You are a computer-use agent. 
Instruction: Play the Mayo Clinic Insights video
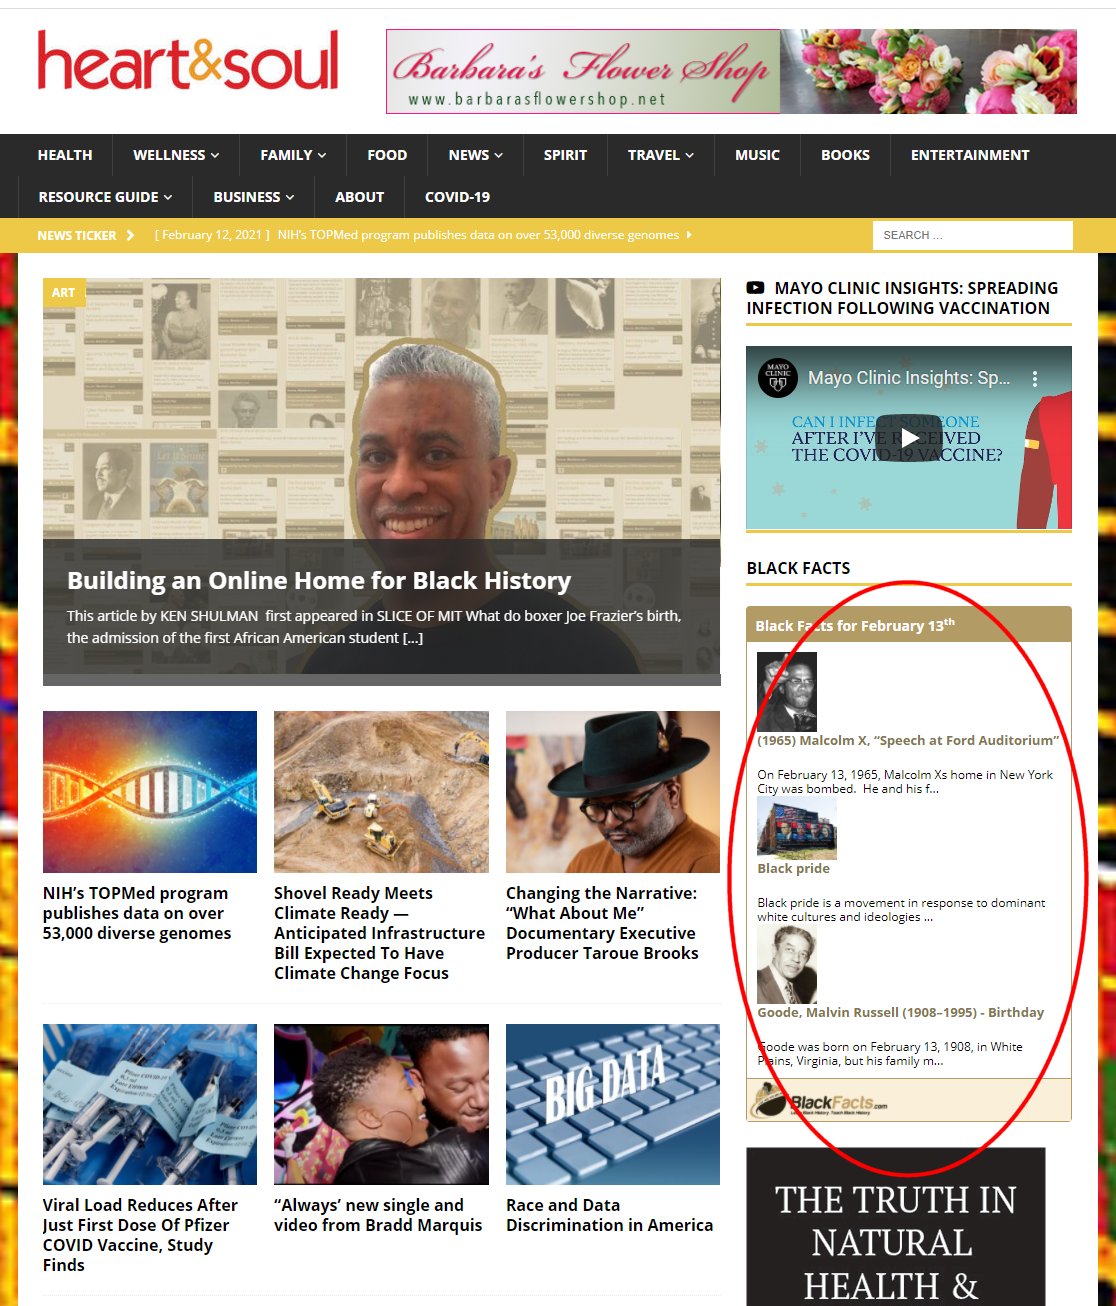908,438
